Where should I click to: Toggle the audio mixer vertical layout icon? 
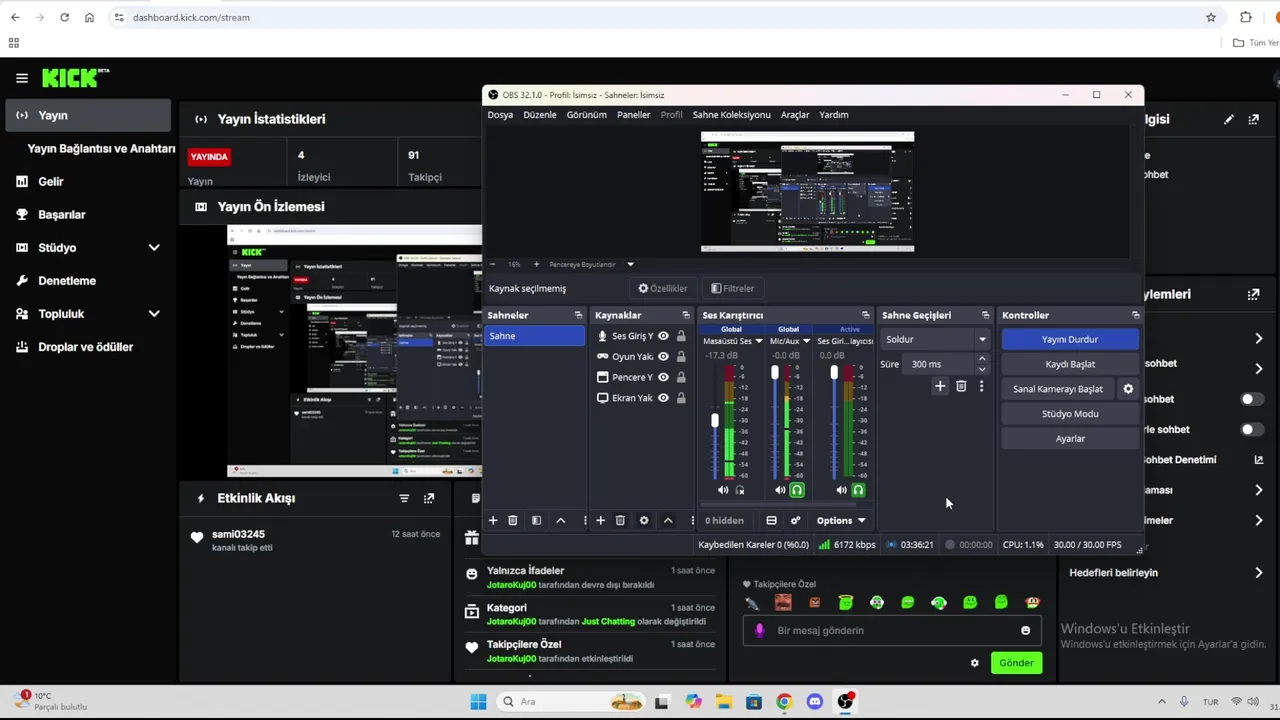tap(771, 520)
